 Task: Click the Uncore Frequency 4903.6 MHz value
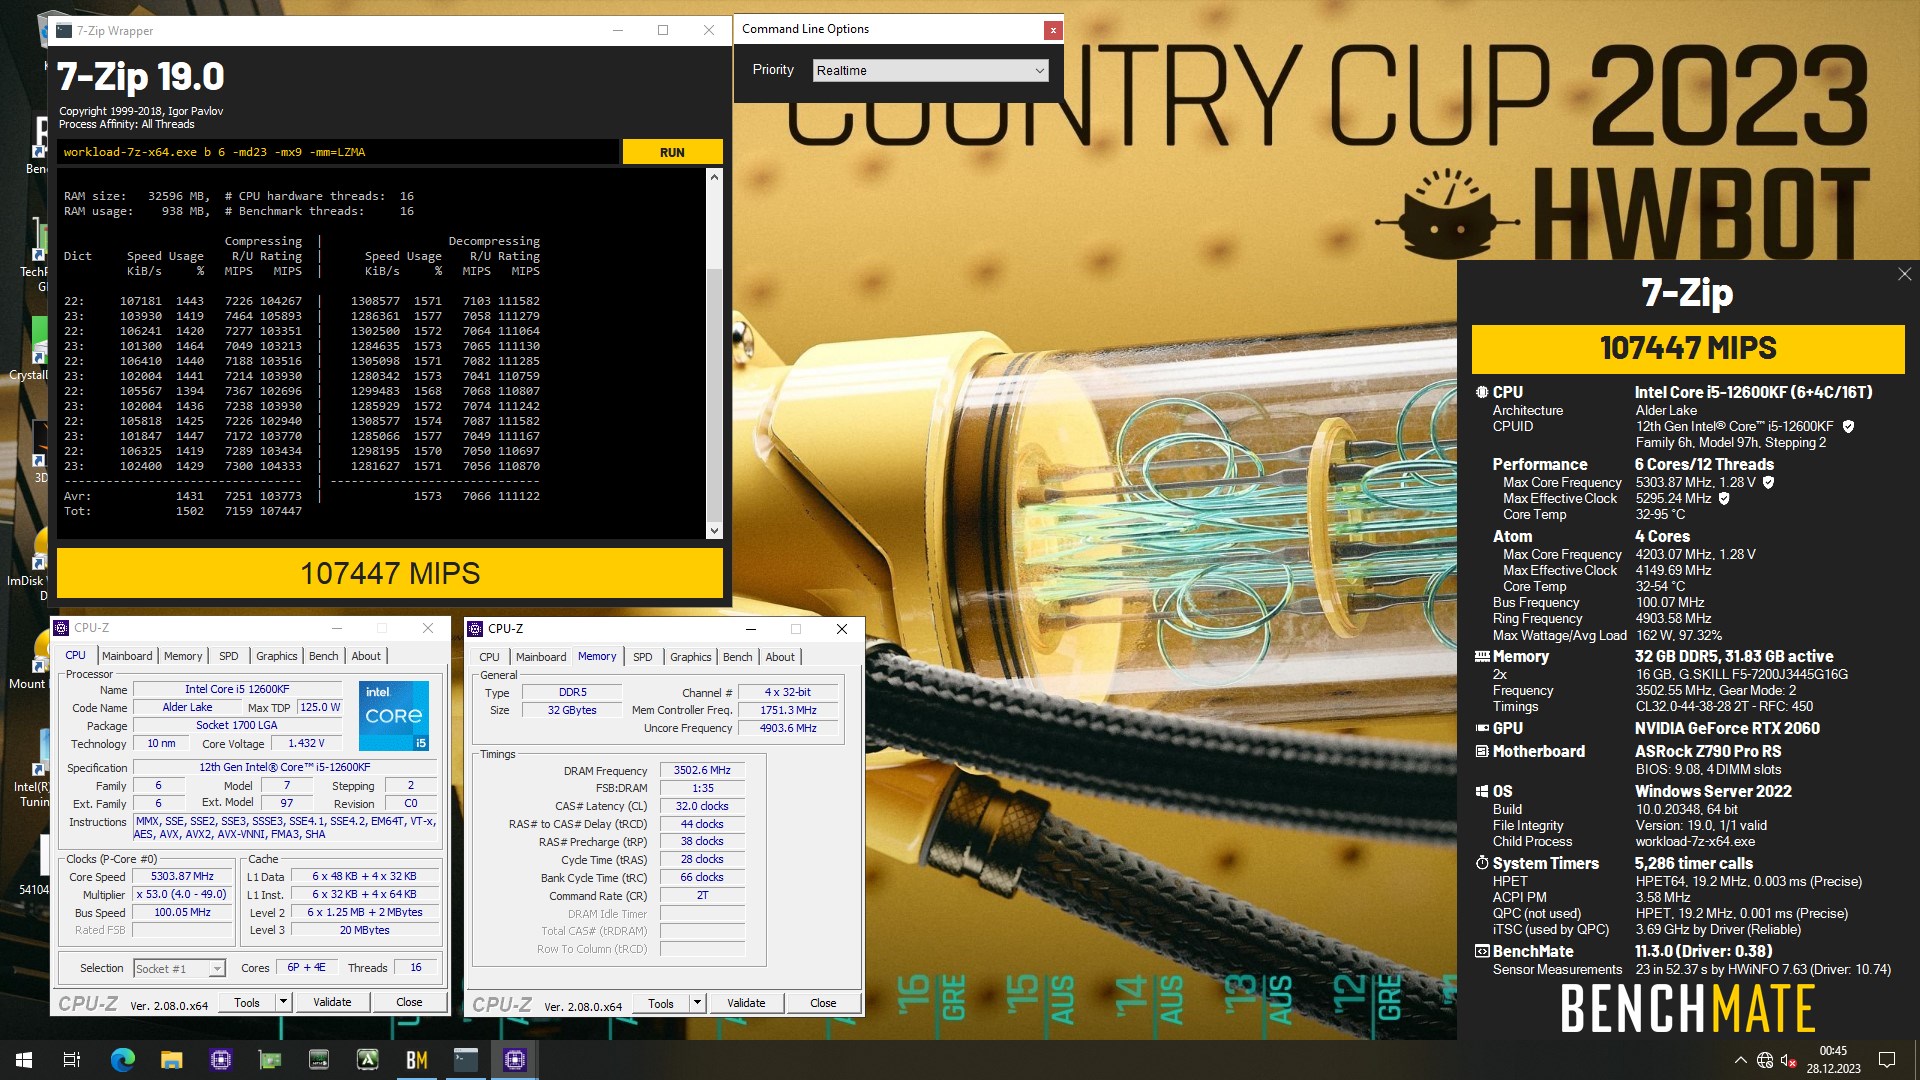pyautogui.click(x=788, y=728)
